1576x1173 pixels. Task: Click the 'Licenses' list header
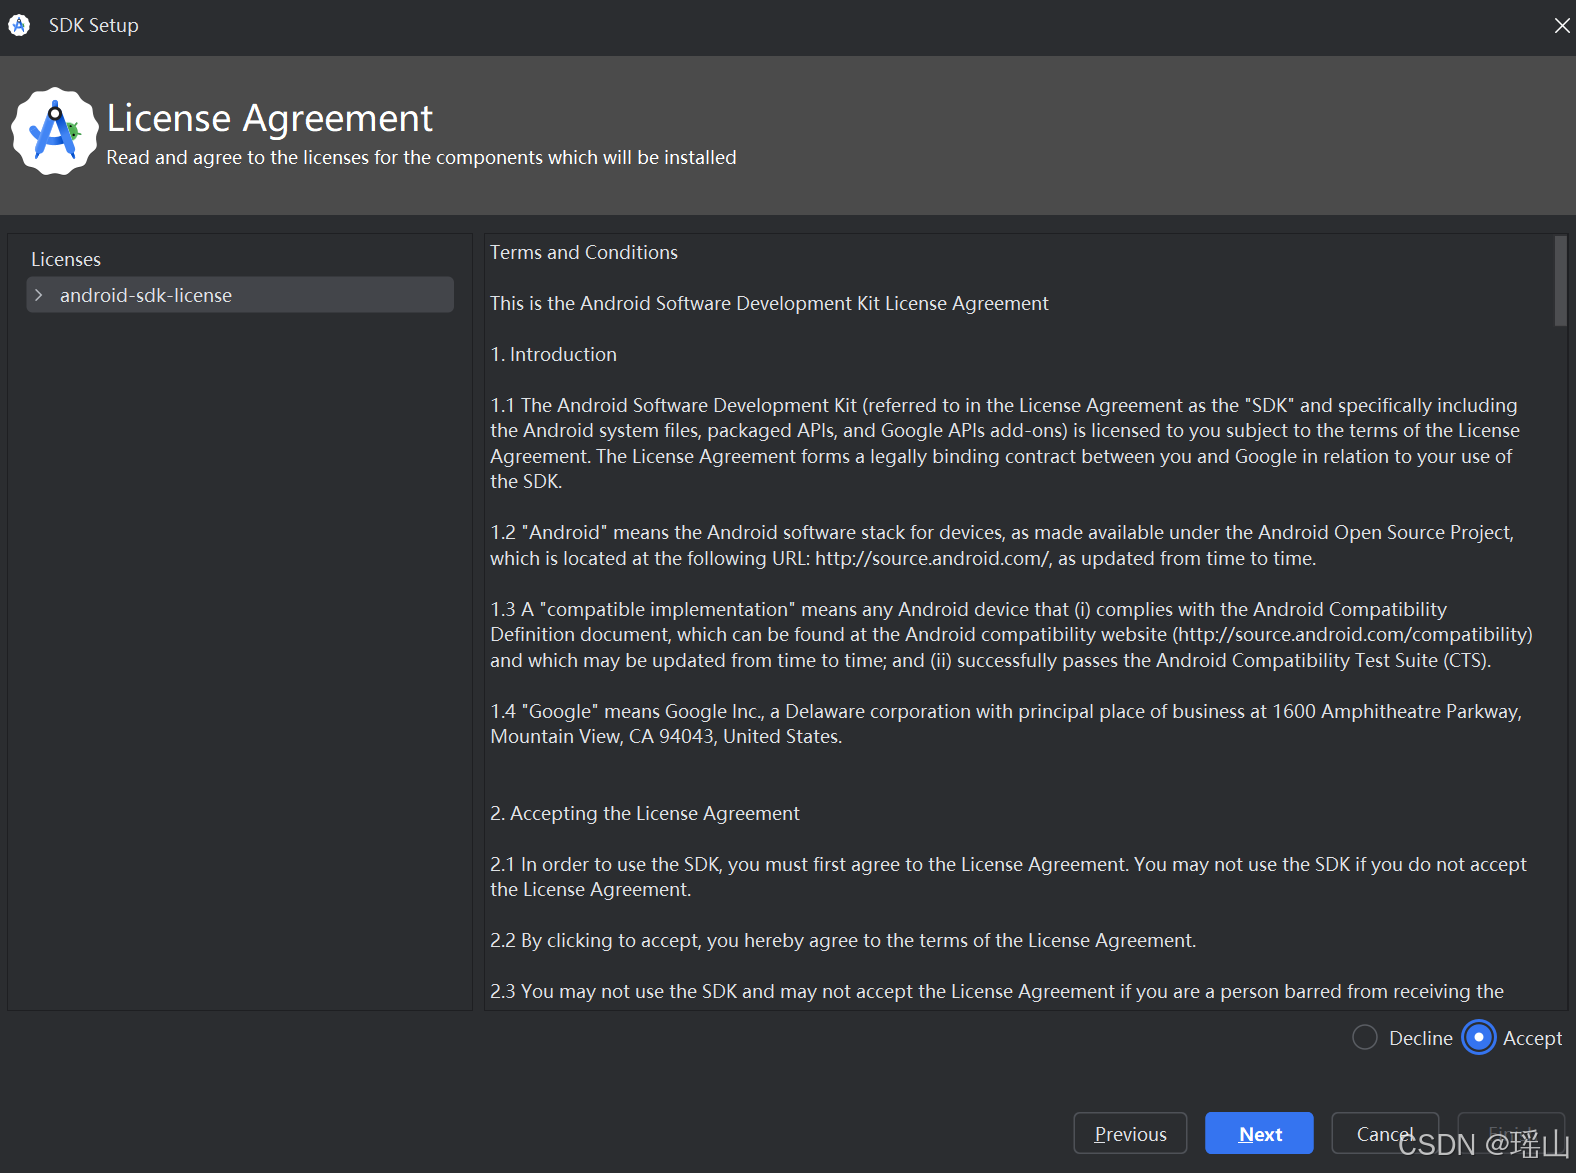point(66,259)
